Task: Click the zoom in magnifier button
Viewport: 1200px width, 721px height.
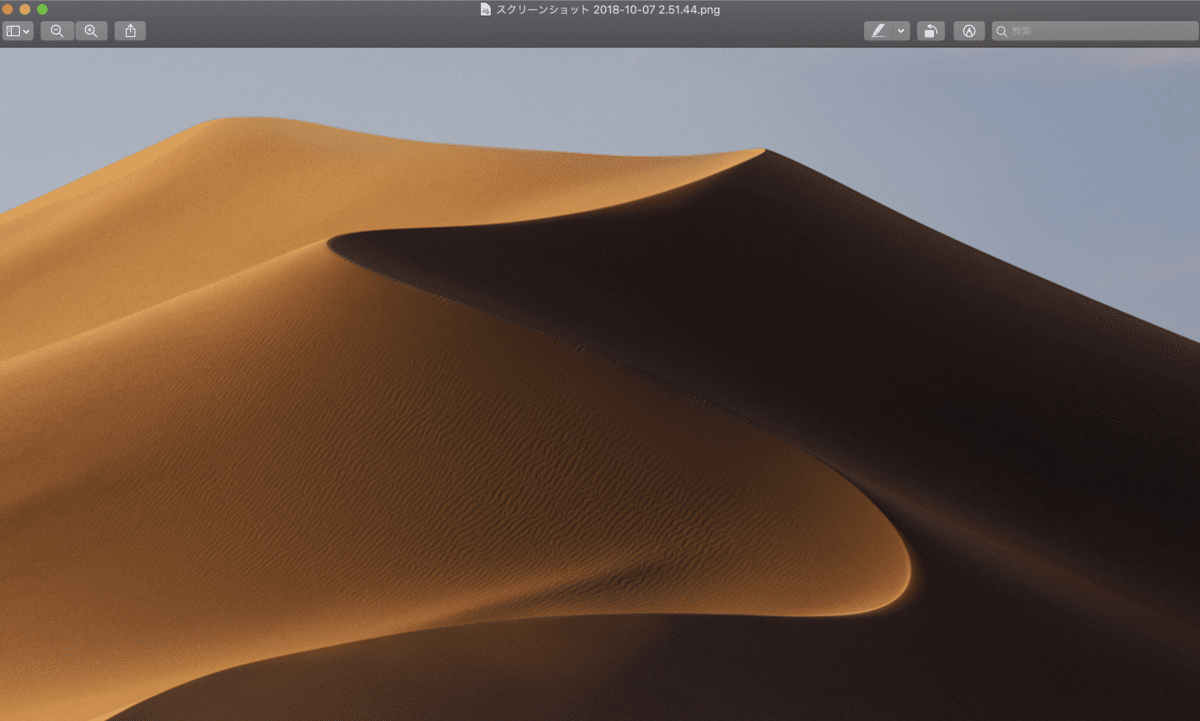Action: point(91,31)
